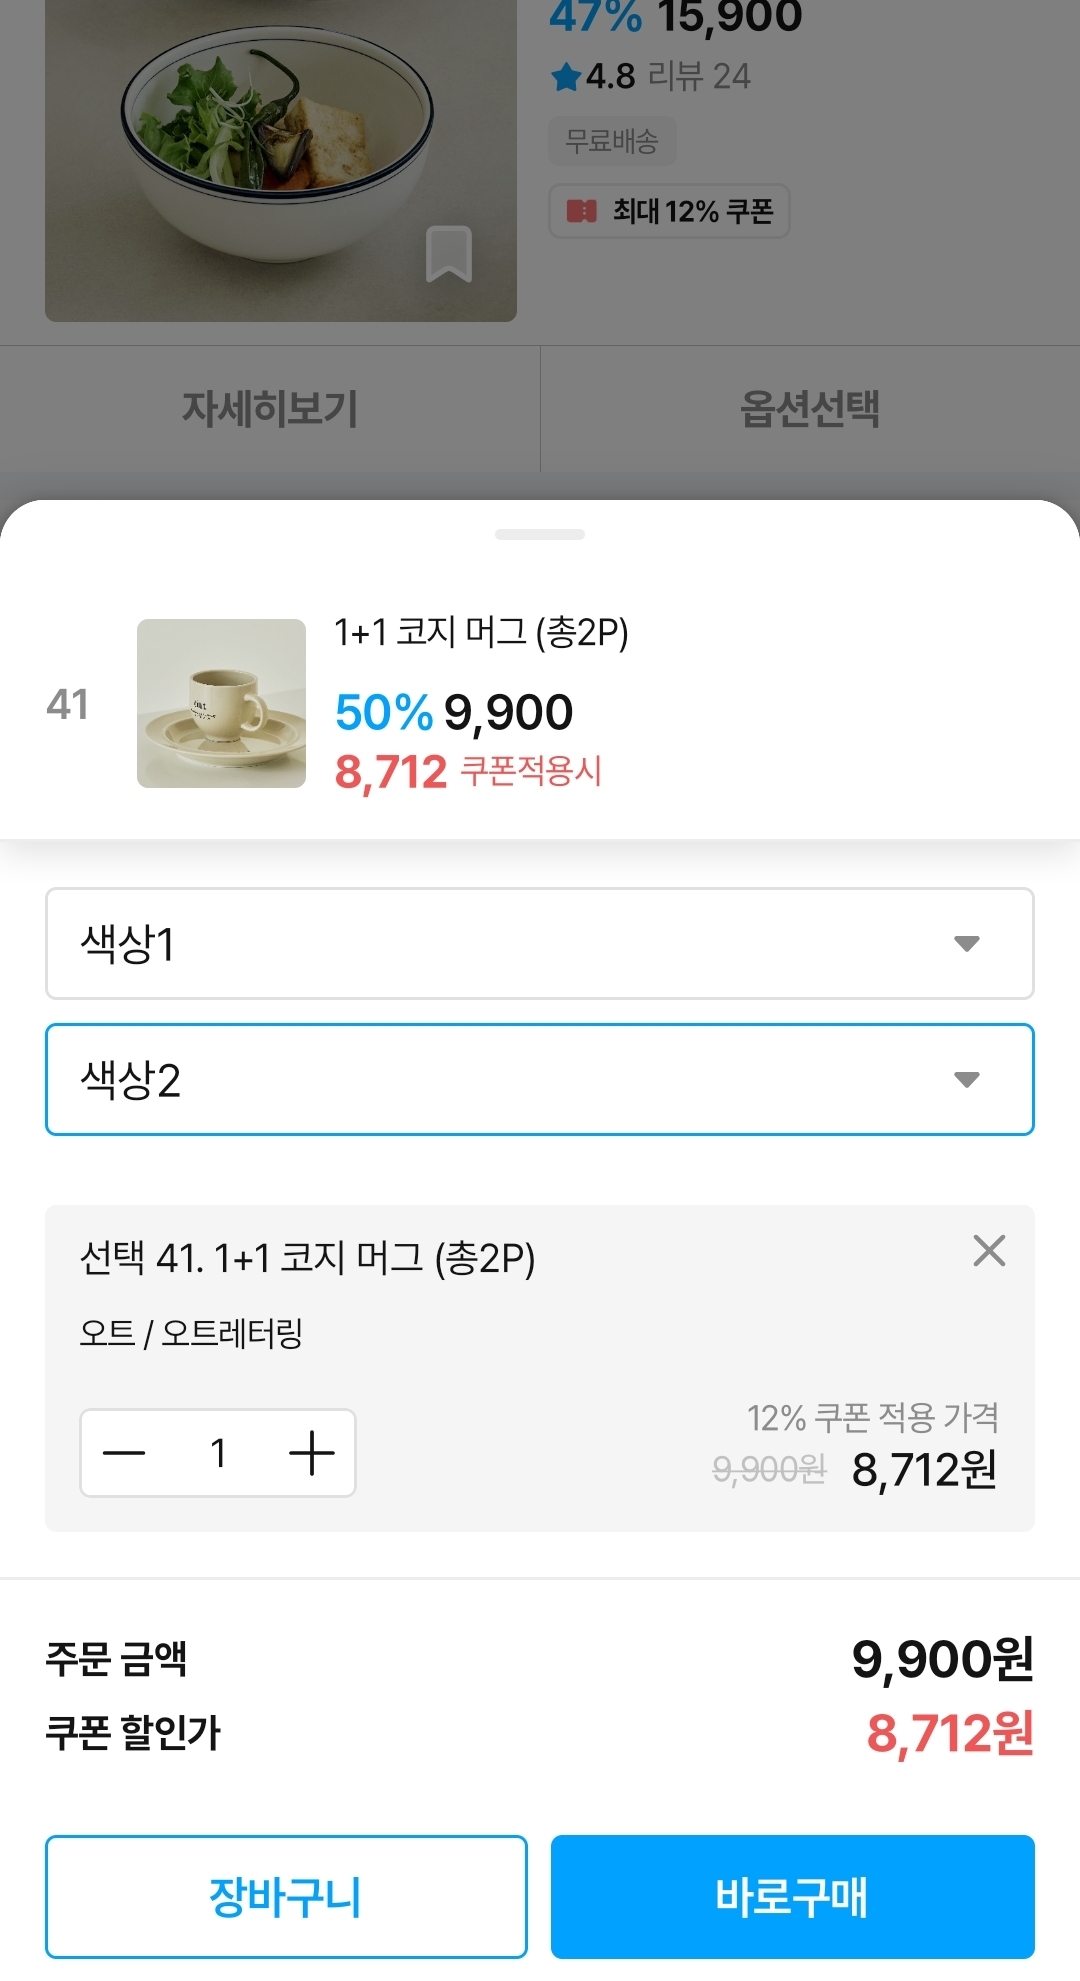1080x1981 pixels.
Task: Bookmark the bowl product image
Action: [448, 254]
